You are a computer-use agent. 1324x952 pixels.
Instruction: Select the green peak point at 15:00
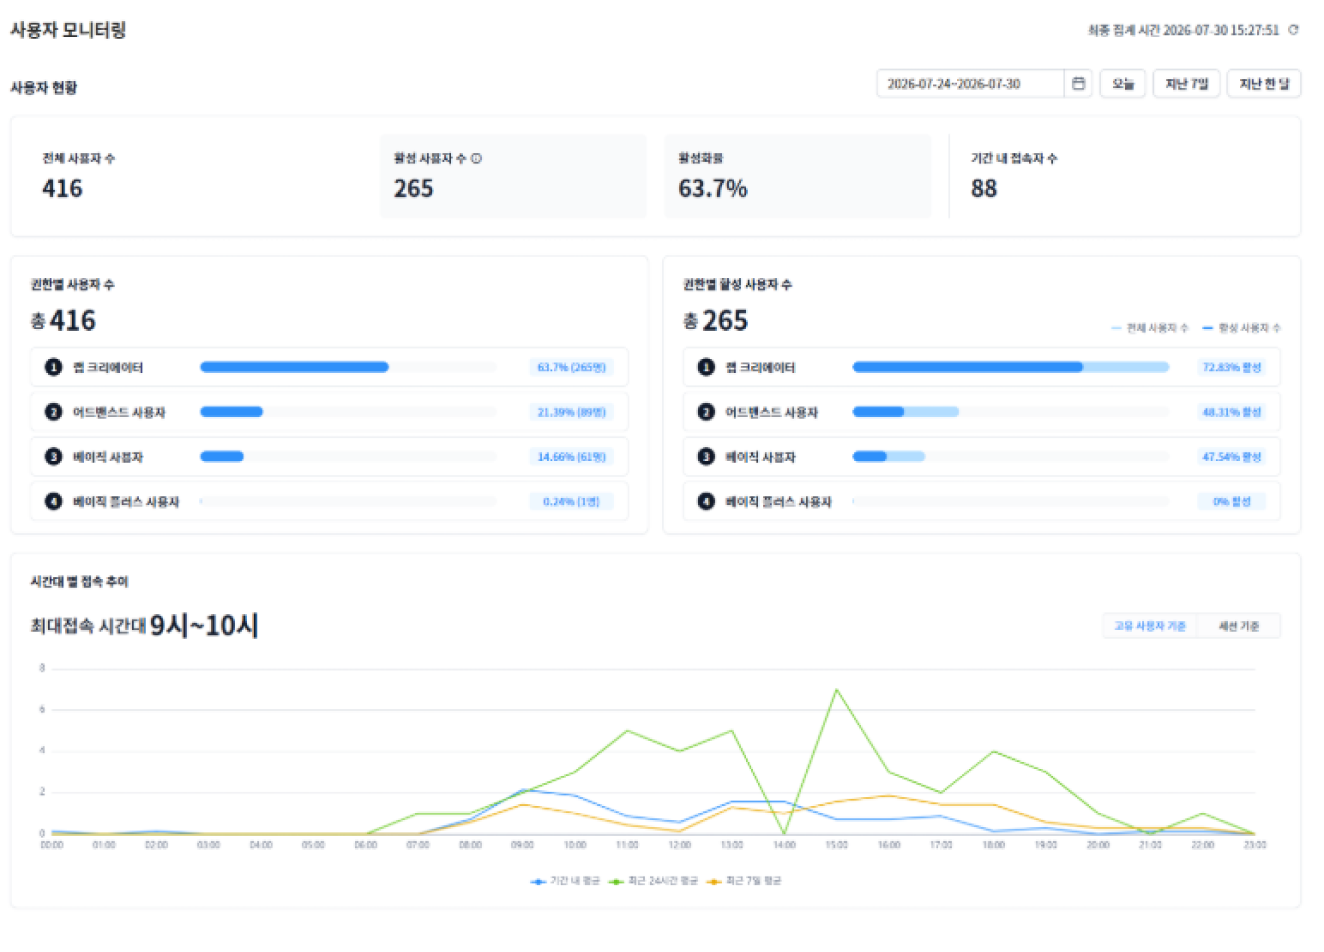(836, 690)
